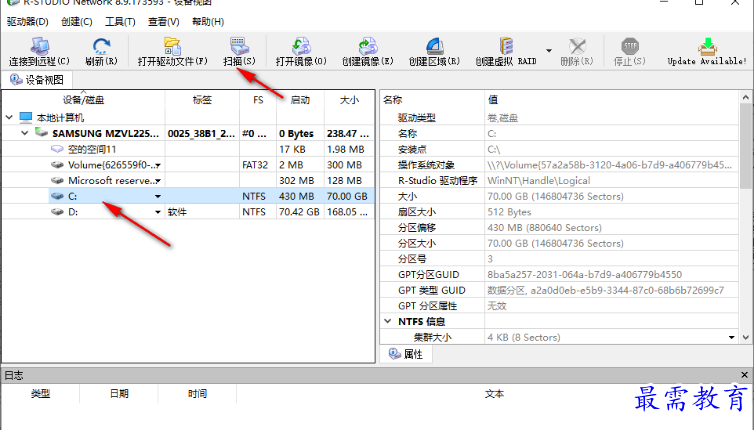Click the 文本 log column header
Viewport: 756px width, 430px height.
(494, 394)
